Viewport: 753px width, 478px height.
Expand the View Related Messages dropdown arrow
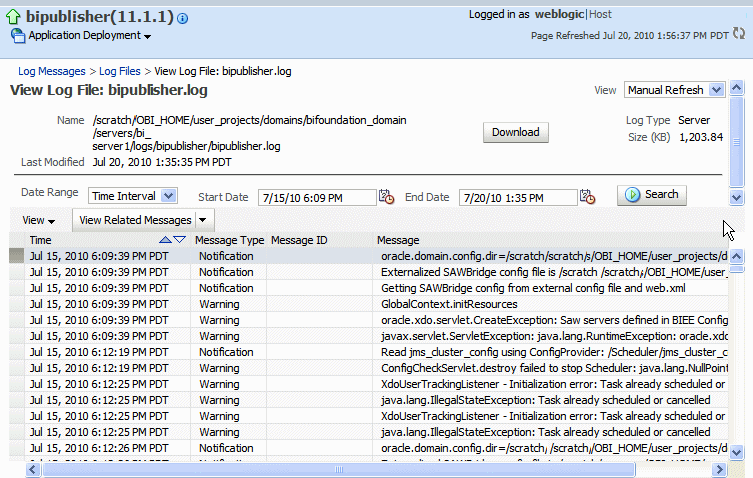click(203, 220)
